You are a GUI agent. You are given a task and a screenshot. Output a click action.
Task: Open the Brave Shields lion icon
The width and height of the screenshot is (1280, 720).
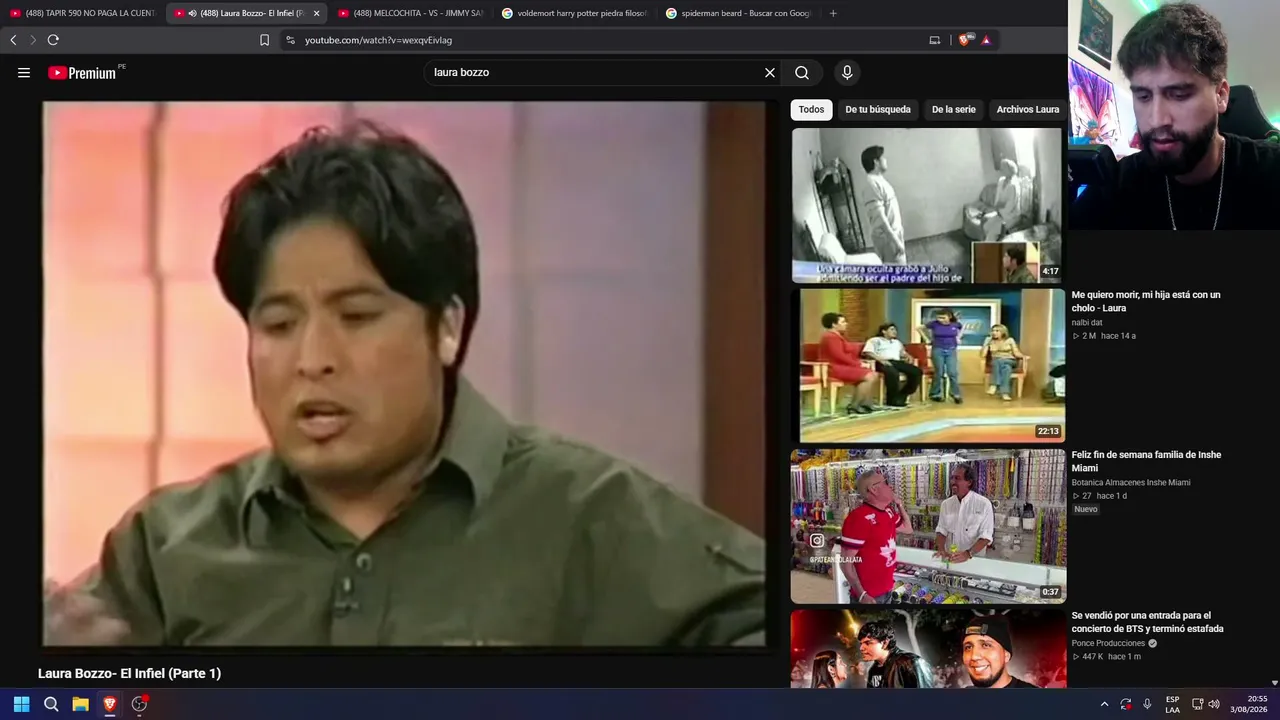point(964,40)
